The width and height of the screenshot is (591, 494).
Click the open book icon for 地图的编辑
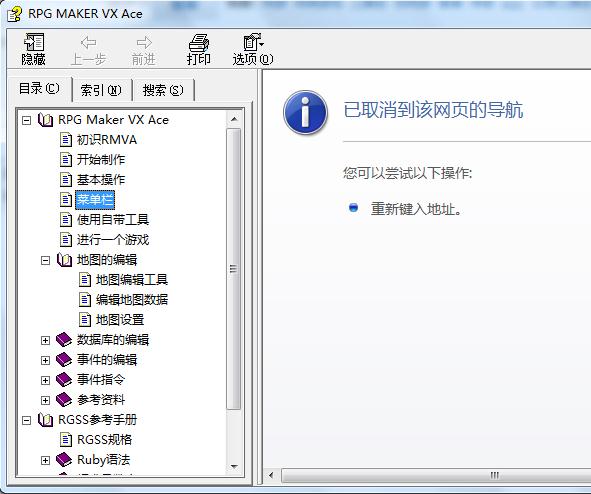click(x=64, y=260)
